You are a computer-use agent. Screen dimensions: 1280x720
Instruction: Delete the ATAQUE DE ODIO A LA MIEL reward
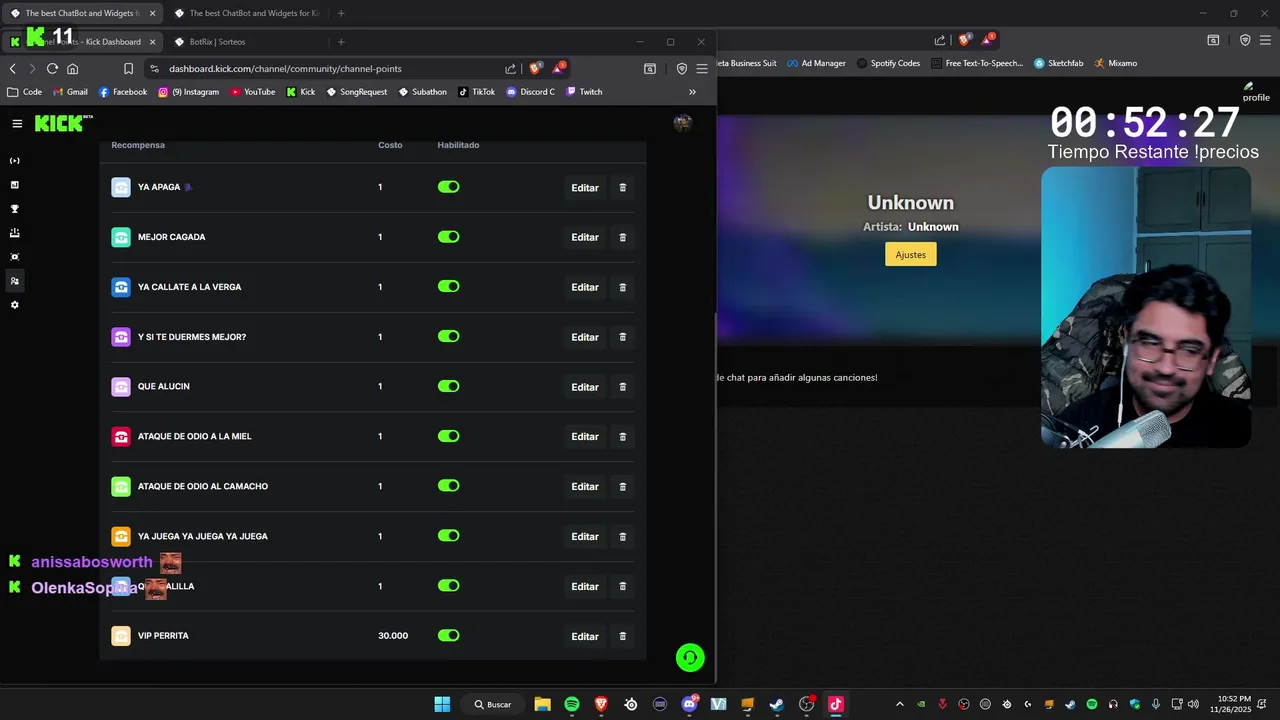coord(623,436)
